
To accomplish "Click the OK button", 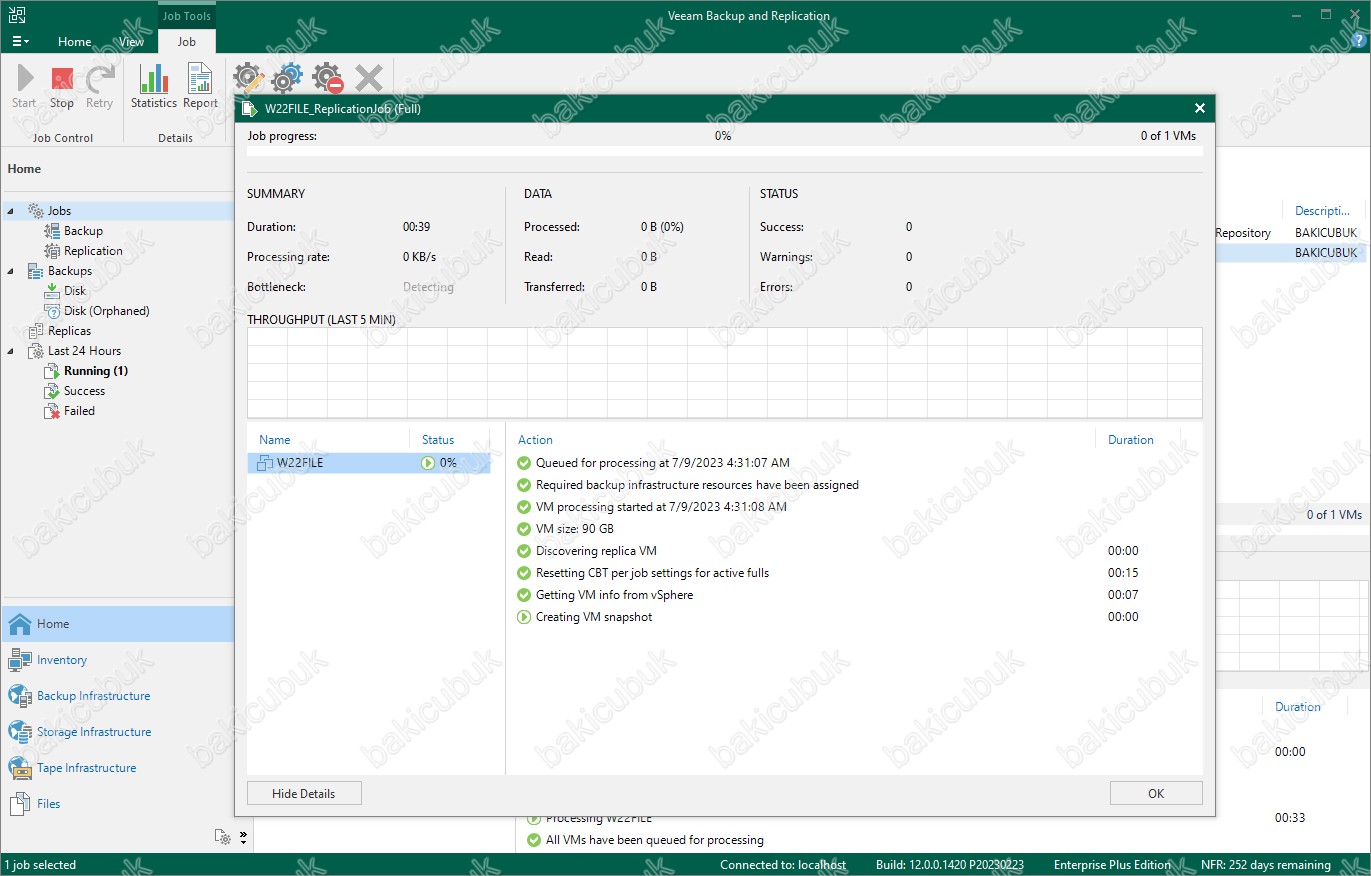I will point(1156,793).
